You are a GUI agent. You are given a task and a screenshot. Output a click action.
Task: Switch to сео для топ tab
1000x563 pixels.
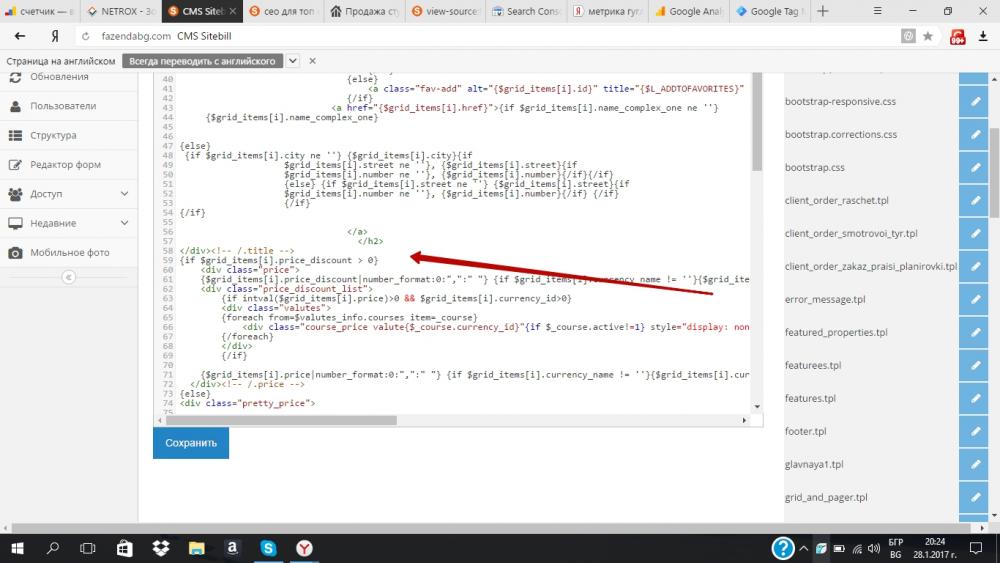[x=283, y=11]
